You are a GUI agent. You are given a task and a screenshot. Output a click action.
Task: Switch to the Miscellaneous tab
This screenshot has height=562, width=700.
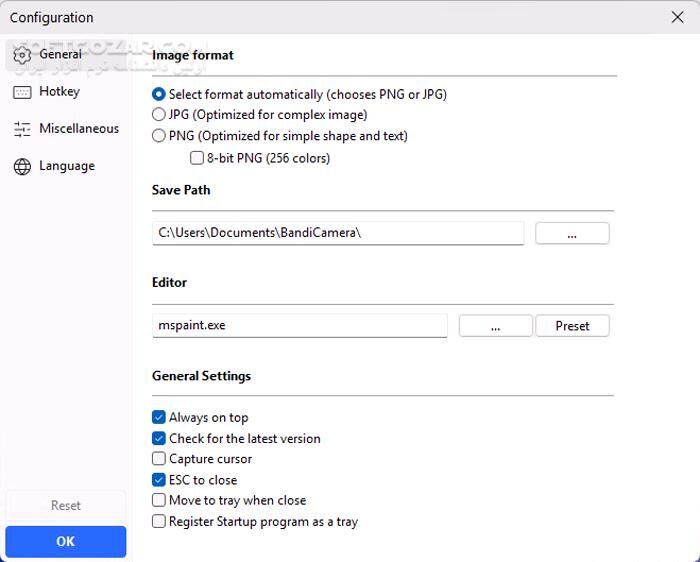[78, 129]
